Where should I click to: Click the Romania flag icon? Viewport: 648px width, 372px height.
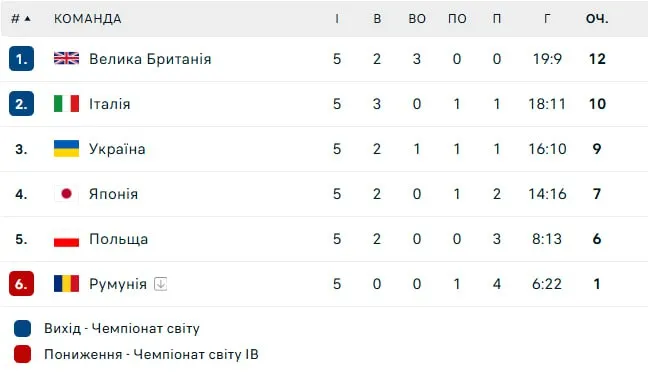click(67, 284)
